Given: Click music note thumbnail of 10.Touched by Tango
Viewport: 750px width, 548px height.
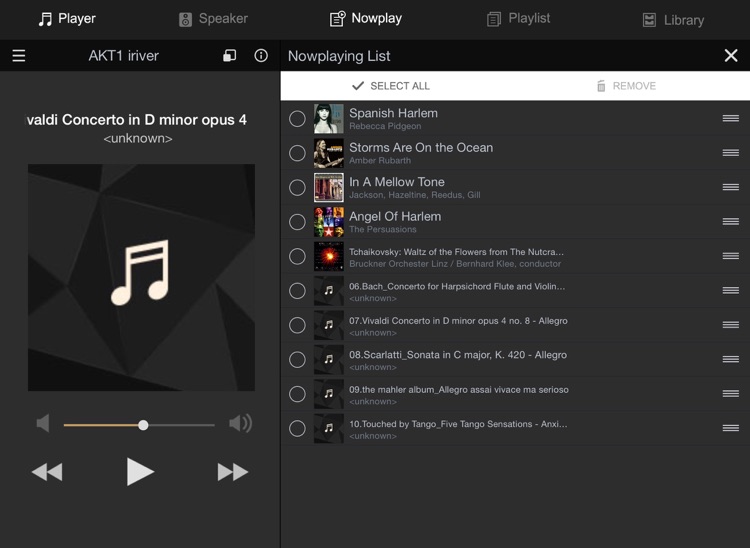Looking at the screenshot, I should 329,428.
